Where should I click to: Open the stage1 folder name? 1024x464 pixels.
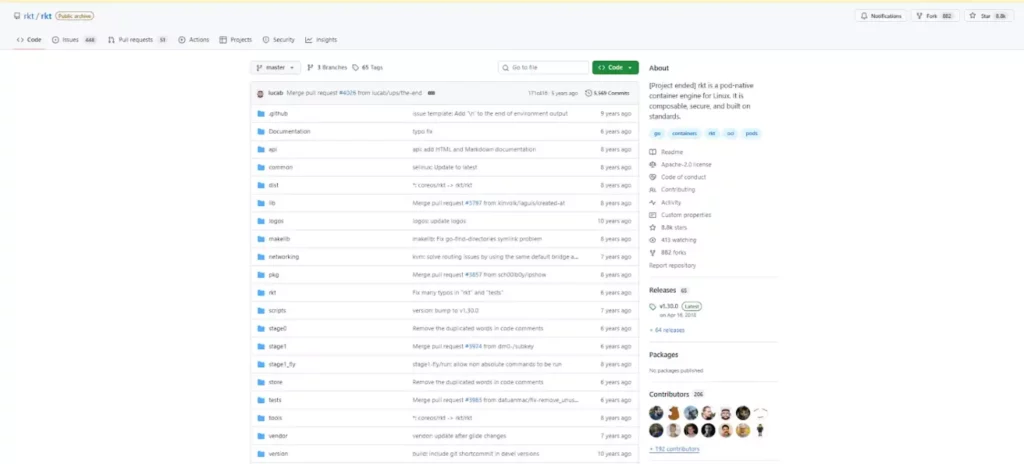(278, 346)
